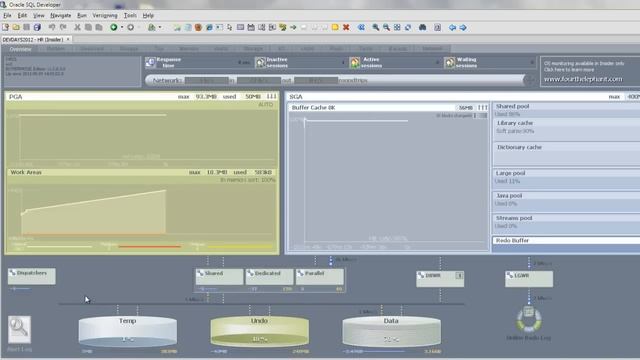Click the Undo toolbar icon
Image resolution: width=640 pixels, height=360 pixels.
tap(52, 27)
